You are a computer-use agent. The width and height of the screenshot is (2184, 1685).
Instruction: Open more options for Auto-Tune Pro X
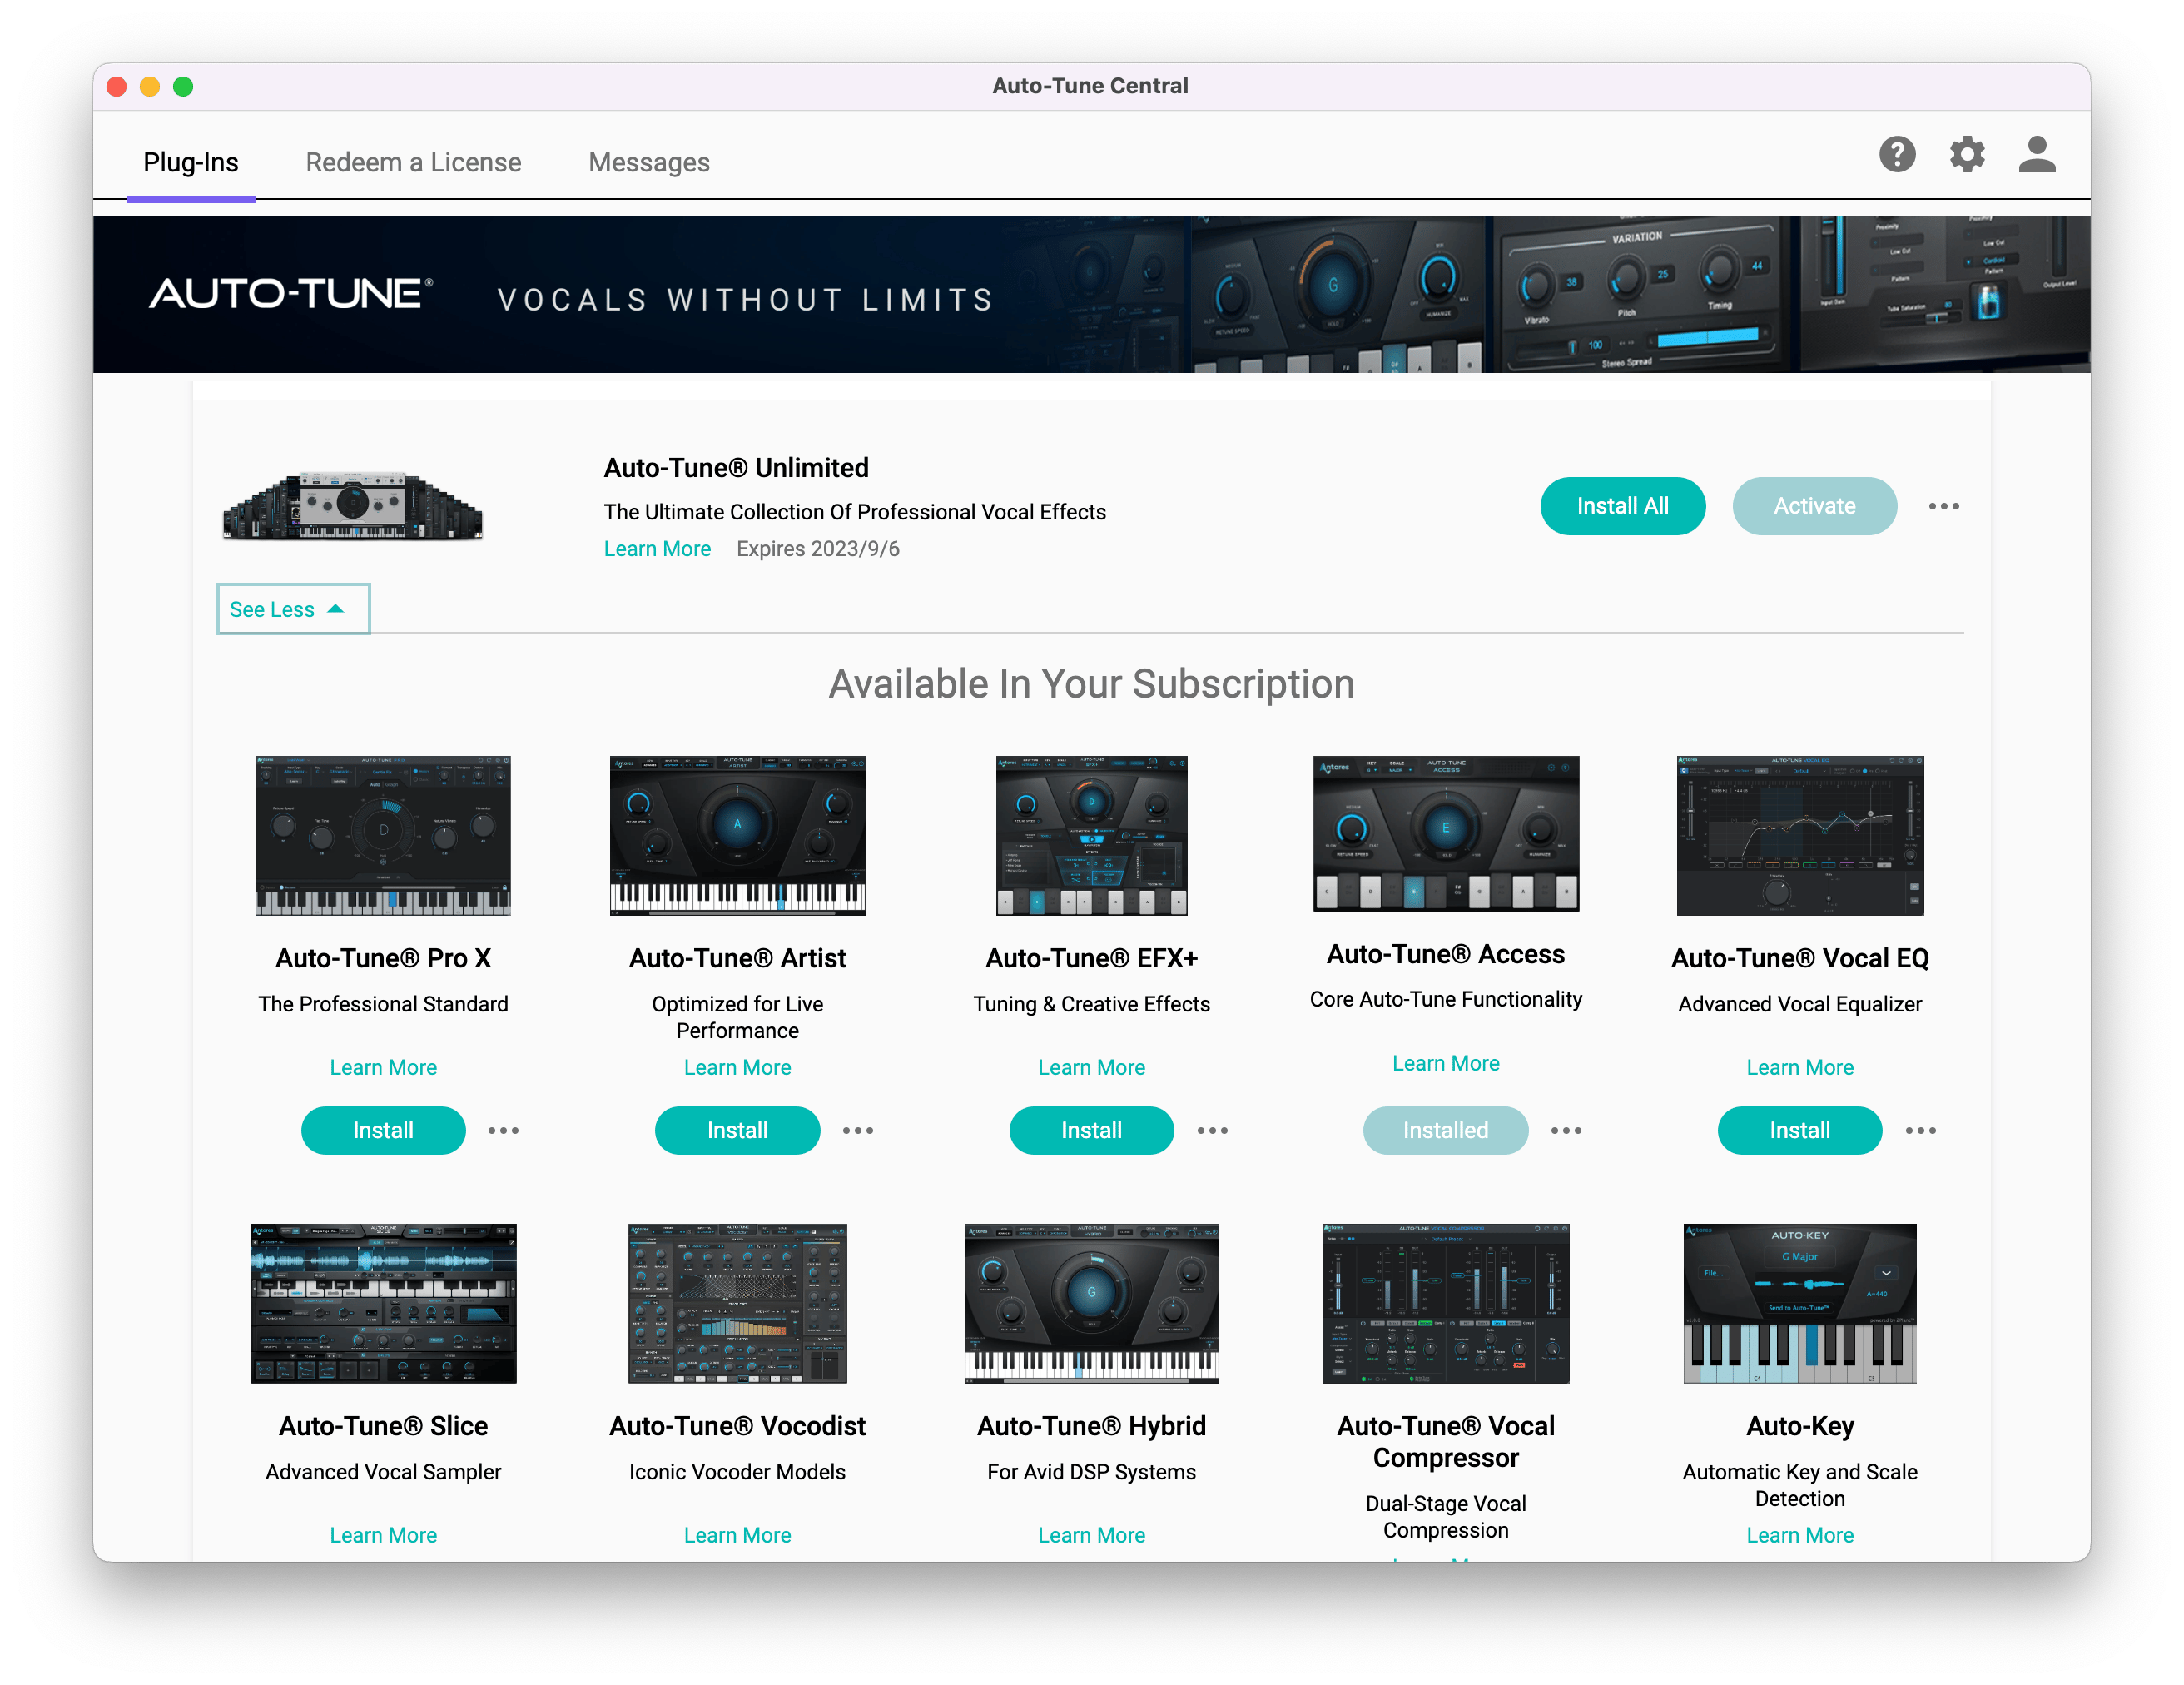pyautogui.click(x=503, y=1130)
